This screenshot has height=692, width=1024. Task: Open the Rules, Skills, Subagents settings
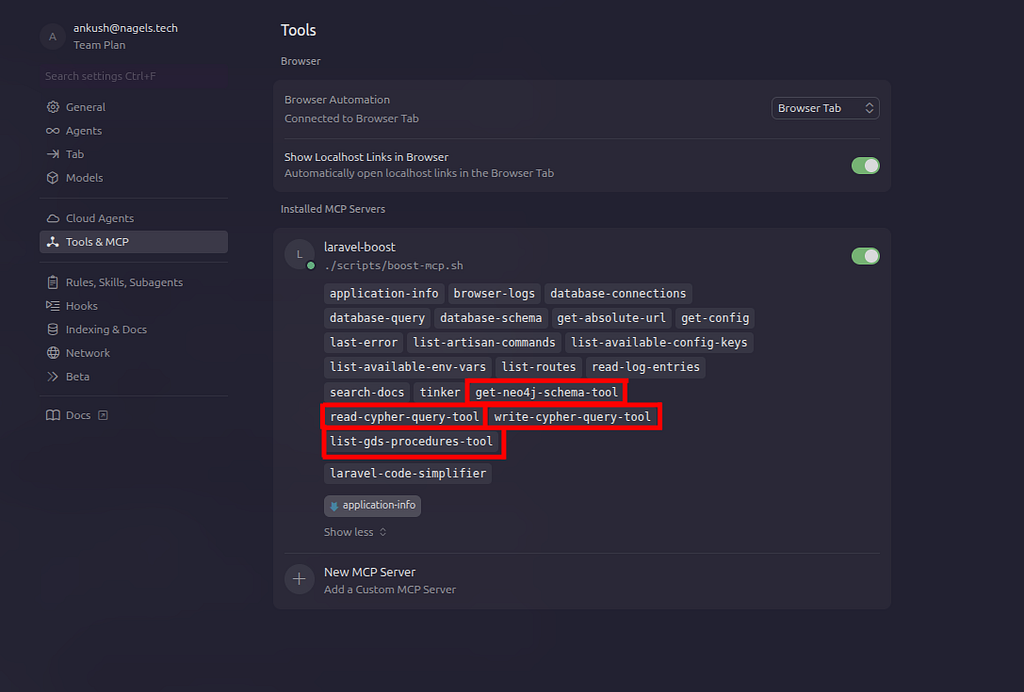click(x=124, y=282)
